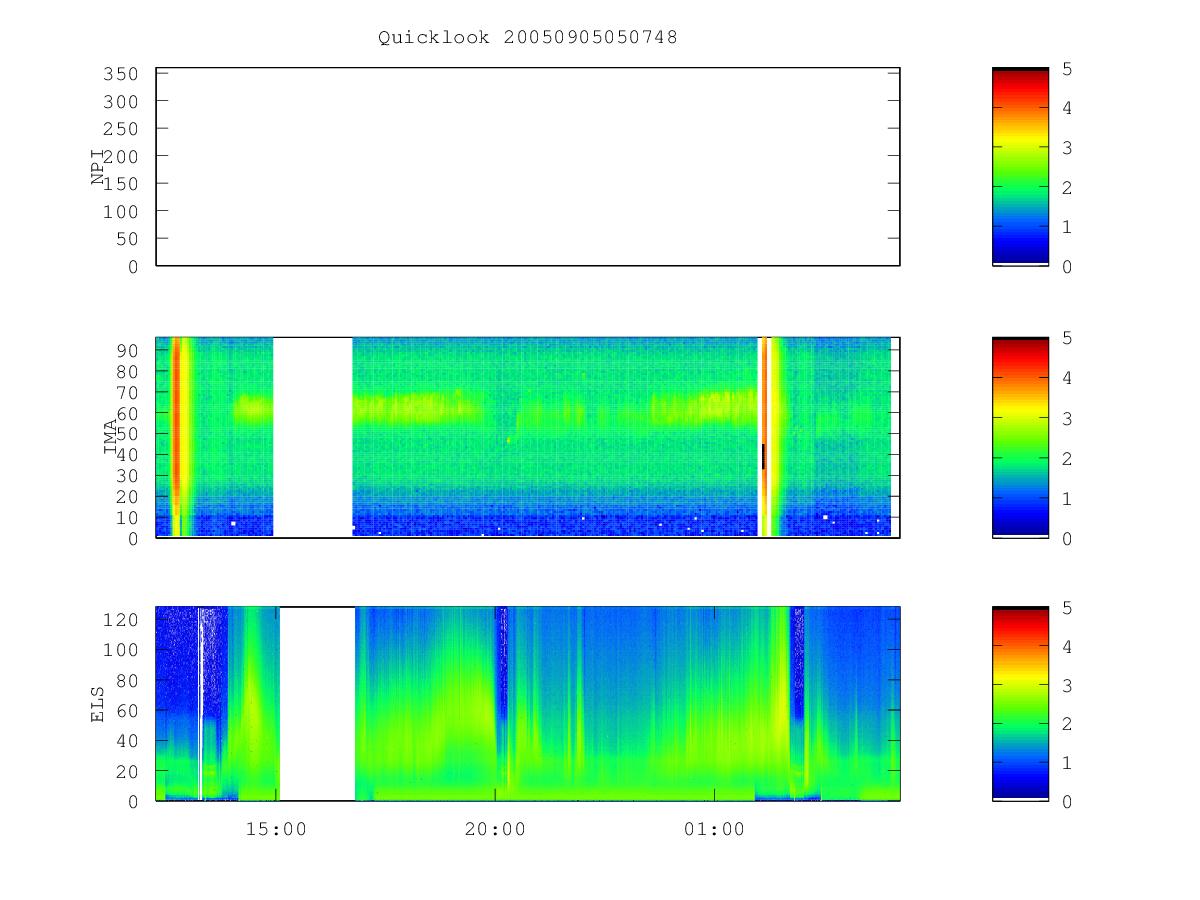The height and width of the screenshot is (900, 1200).
Task: Select the 100 tick on ELS axis
Action: point(119,650)
